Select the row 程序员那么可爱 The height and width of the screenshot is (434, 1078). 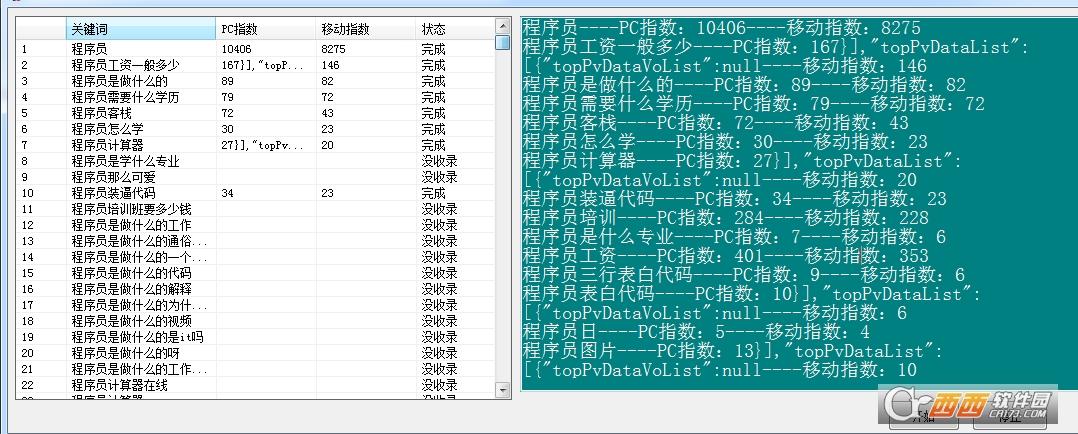point(255,177)
